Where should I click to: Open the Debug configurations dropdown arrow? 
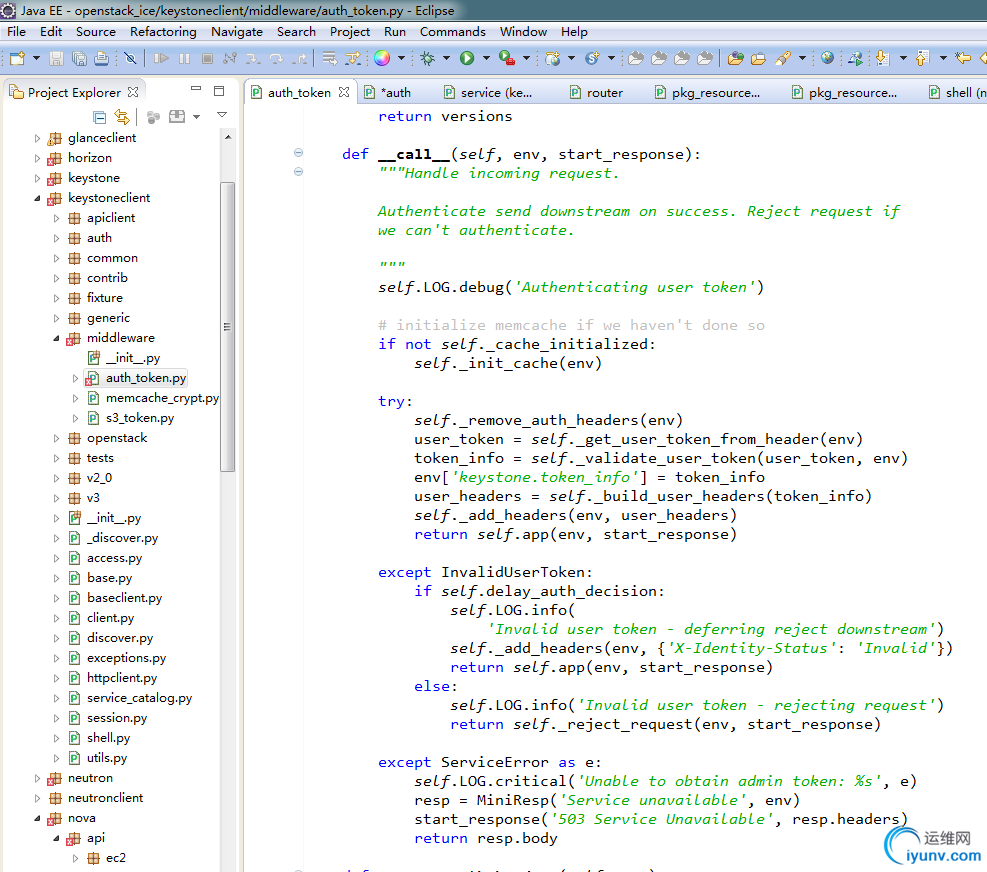pyautogui.click(x=446, y=59)
